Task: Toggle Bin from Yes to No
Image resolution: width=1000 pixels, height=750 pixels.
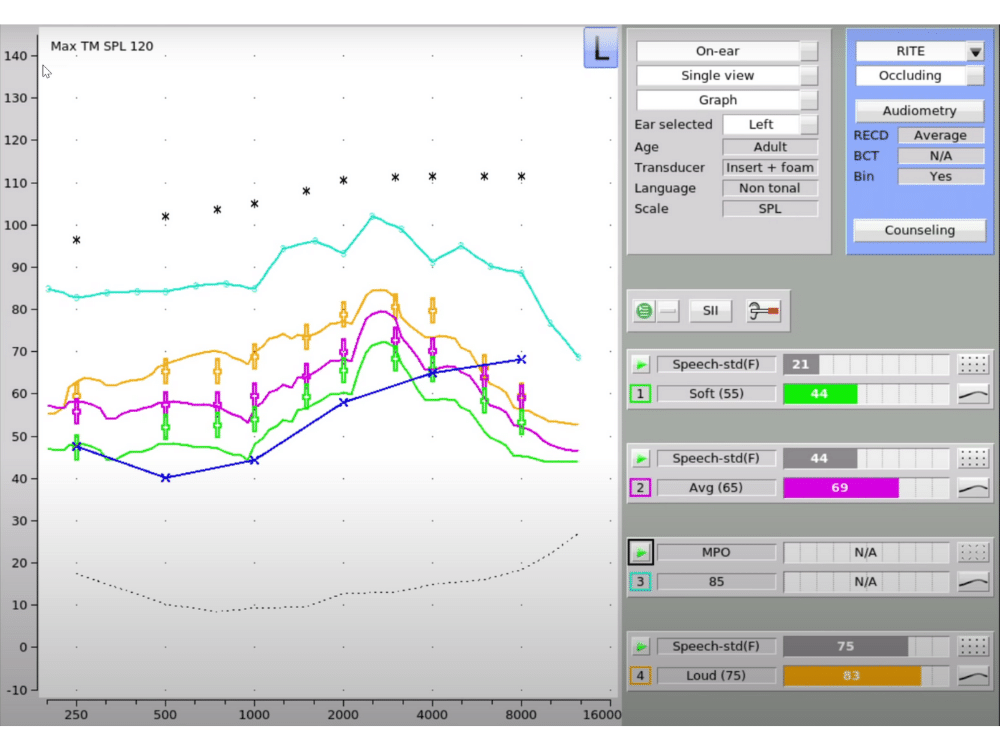Action: tap(941, 176)
